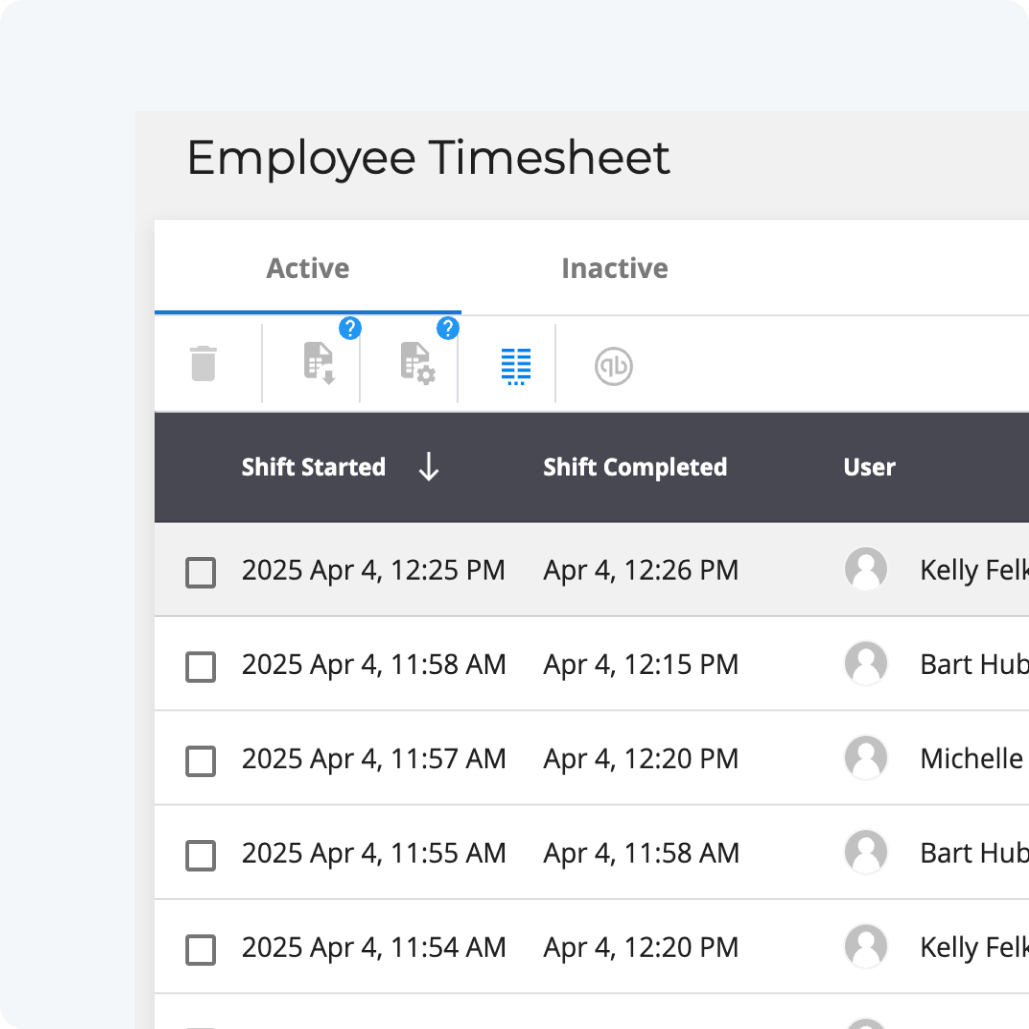
Task: Tick checkbox for 11:54 AM shift
Action: tap(200, 950)
